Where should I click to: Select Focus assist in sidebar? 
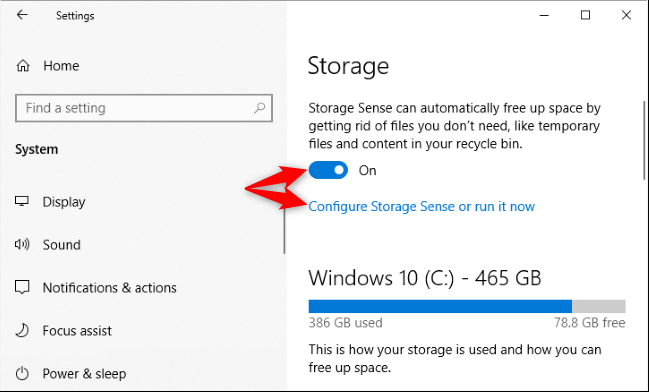(x=77, y=331)
